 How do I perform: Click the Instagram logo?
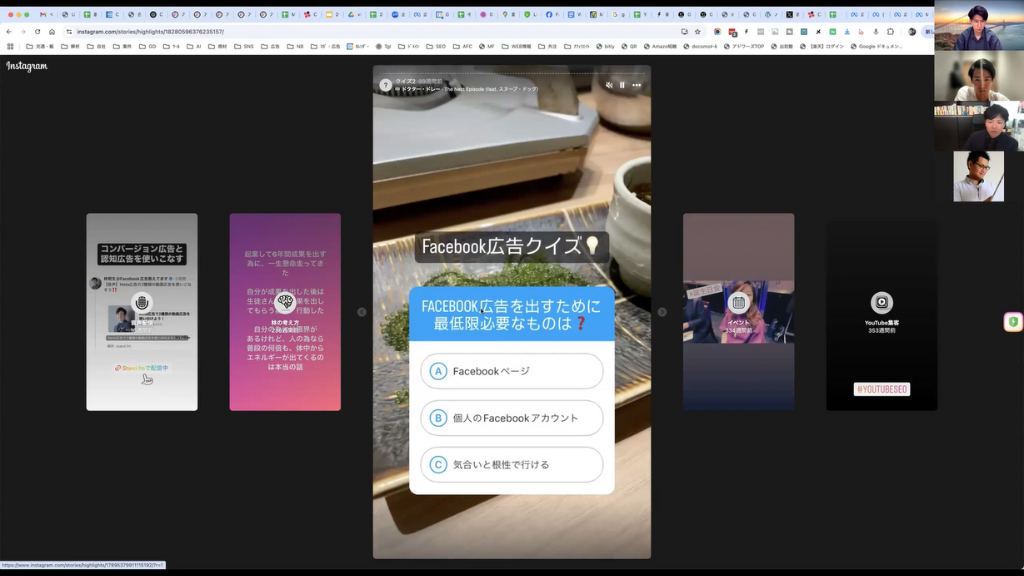[x=27, y=66]
